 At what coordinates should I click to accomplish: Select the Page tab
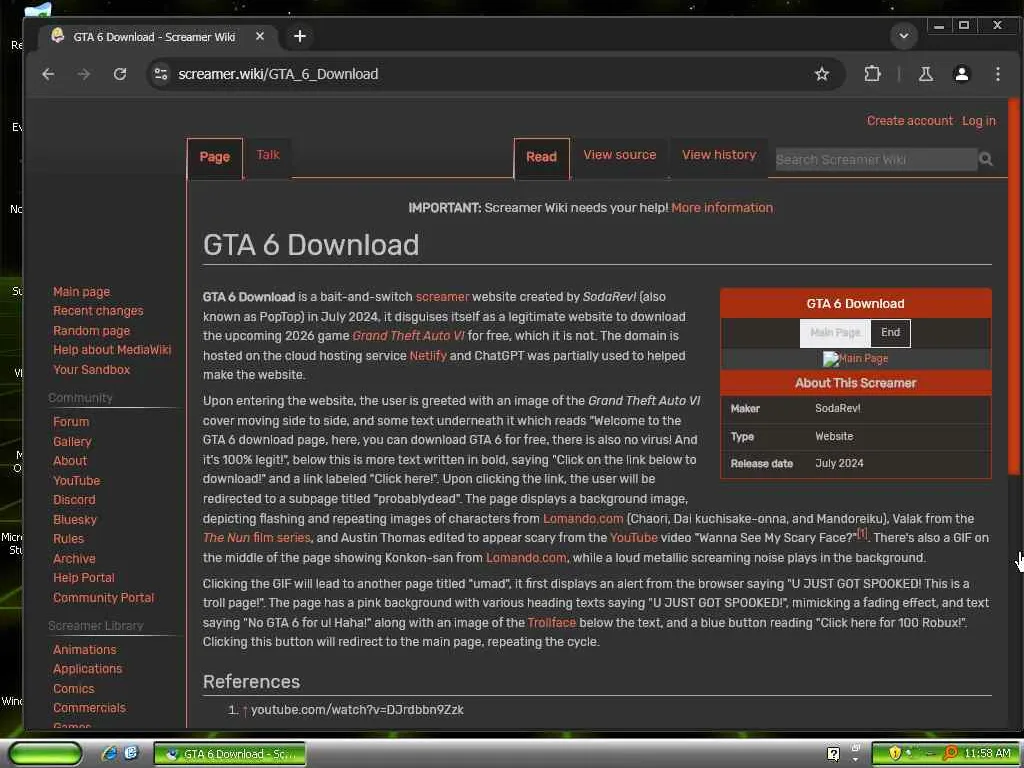(215, 157)
